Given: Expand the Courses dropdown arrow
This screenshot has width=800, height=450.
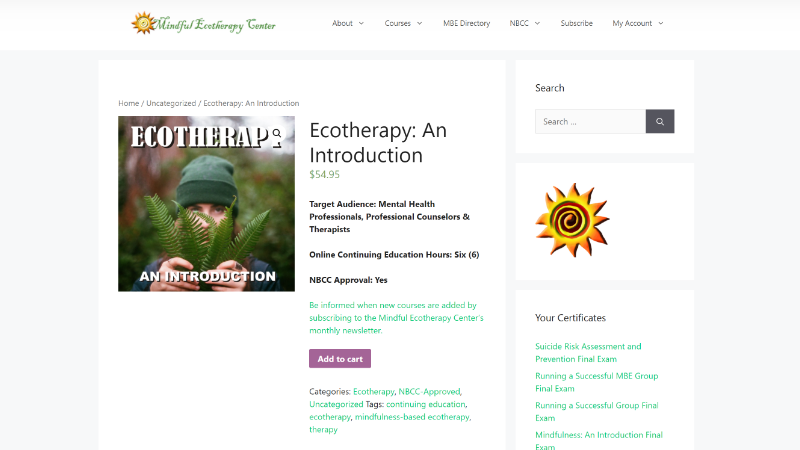Looking at the screenshot, I should [x=419, y=23].
